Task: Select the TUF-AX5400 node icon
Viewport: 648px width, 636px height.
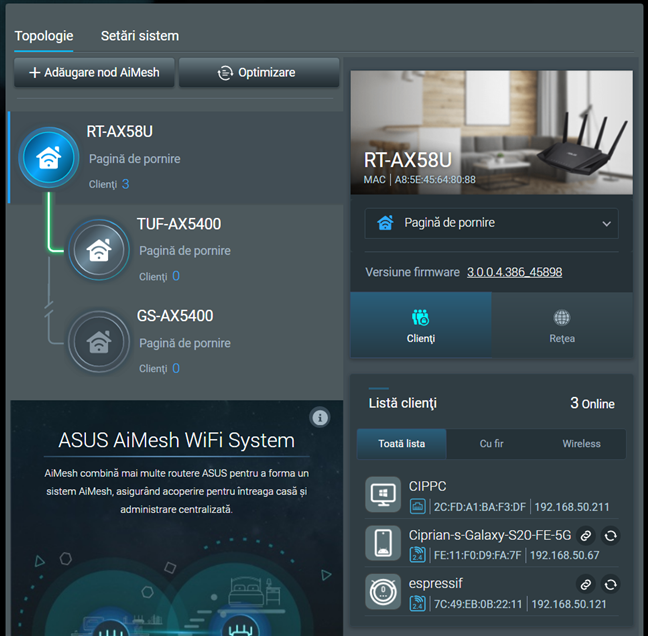Action: pos(99,250)
